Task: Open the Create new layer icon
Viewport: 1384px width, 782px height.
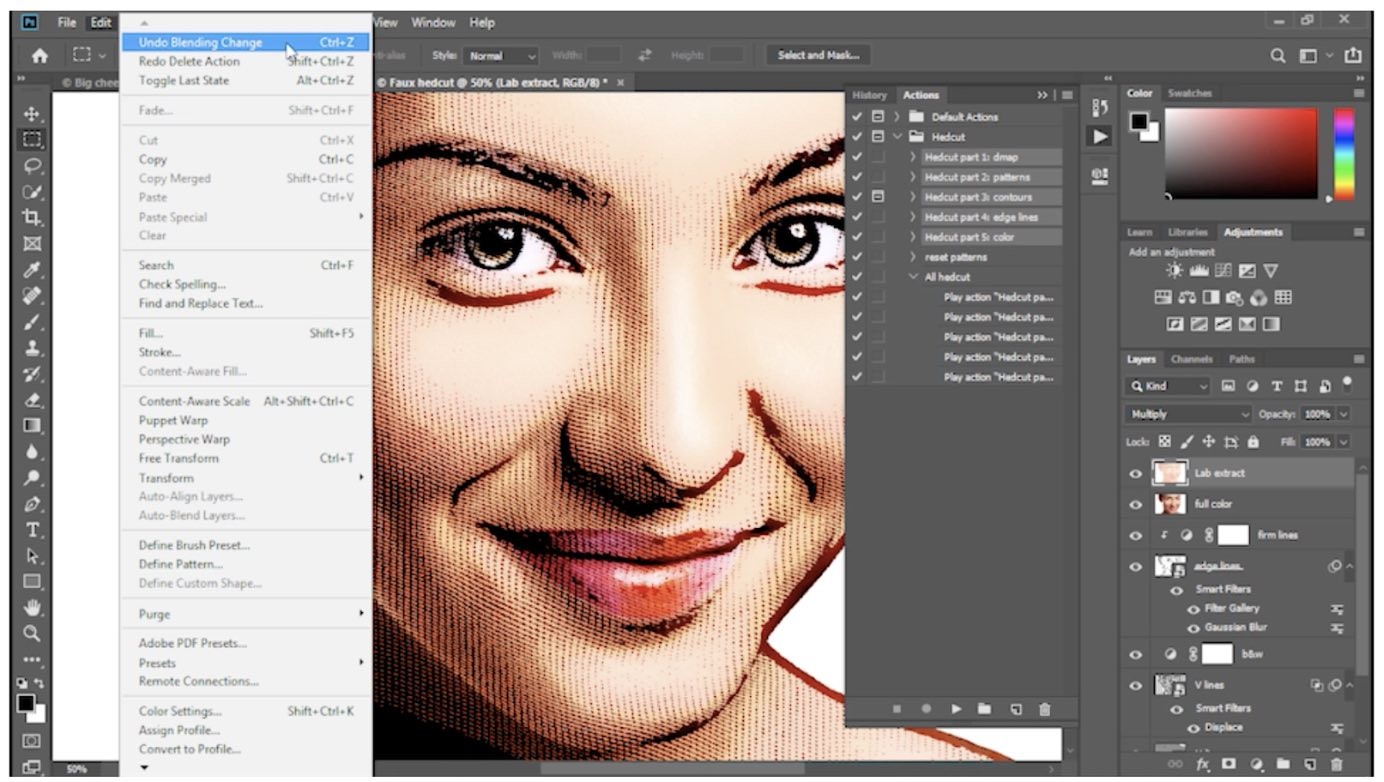Action: pos(1312,764)
